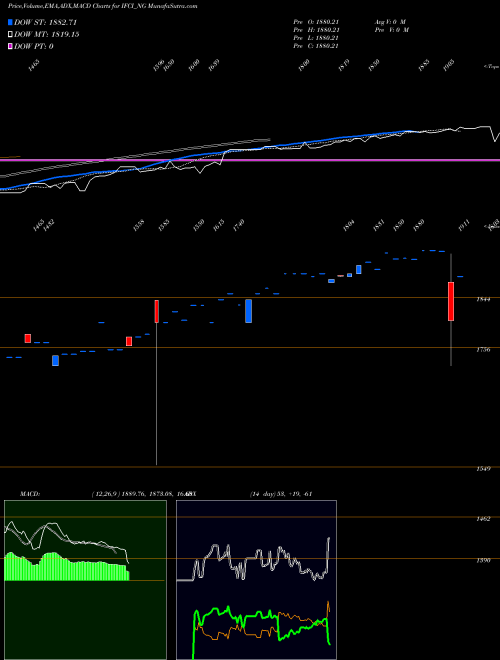Click the 'Pre V: 0 M' volume text
The image size is (500, 660).
391,30
